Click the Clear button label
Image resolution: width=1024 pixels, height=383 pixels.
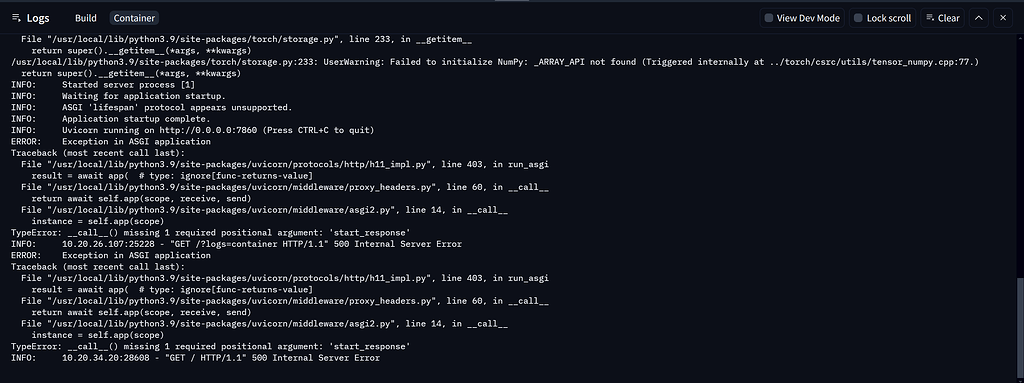pyautogui.click(x=949, y=18)
